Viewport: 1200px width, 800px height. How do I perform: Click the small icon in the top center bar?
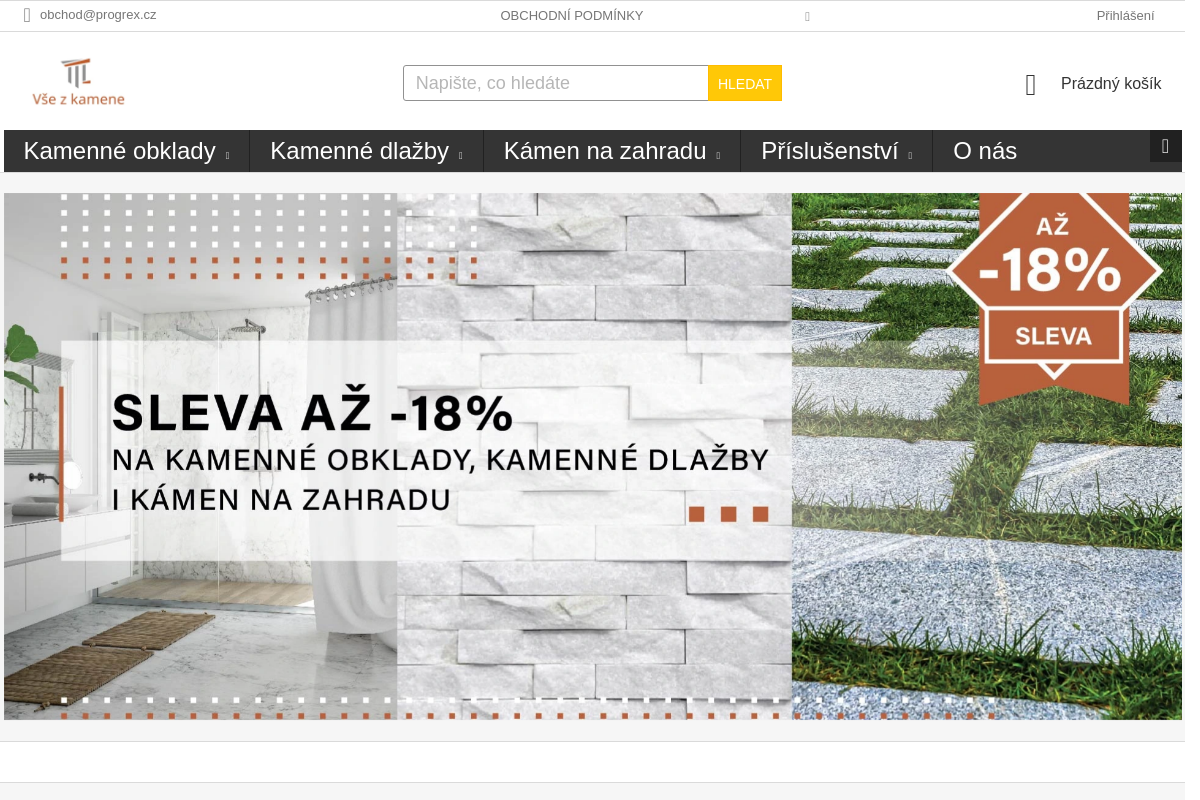pyautogui.click(x=807, y=16)
